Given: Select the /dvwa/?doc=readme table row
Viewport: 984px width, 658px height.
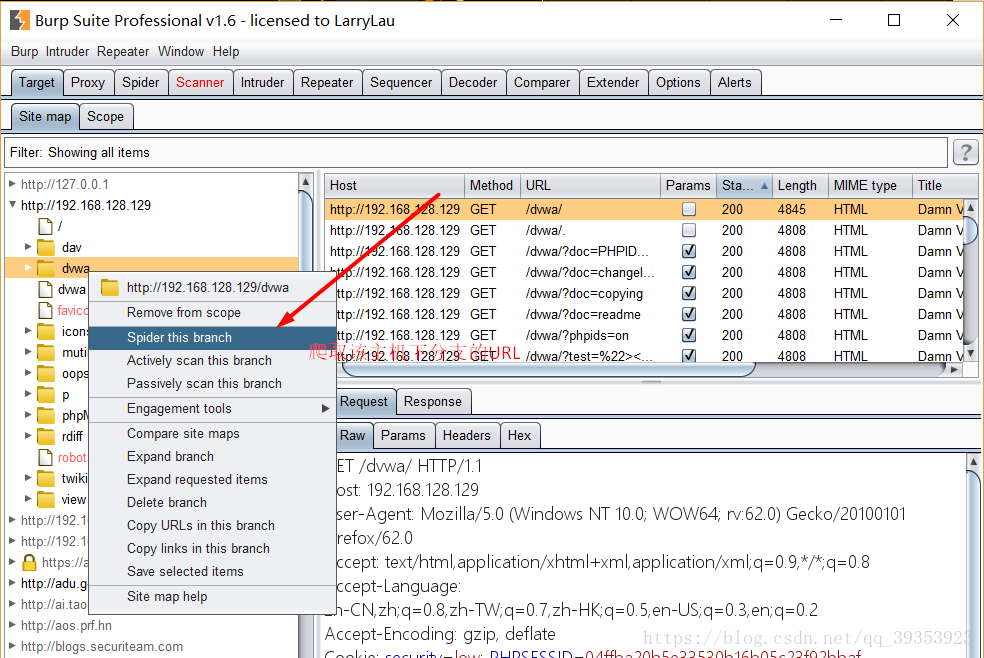Looking at the screenshot, I should 644,314.
